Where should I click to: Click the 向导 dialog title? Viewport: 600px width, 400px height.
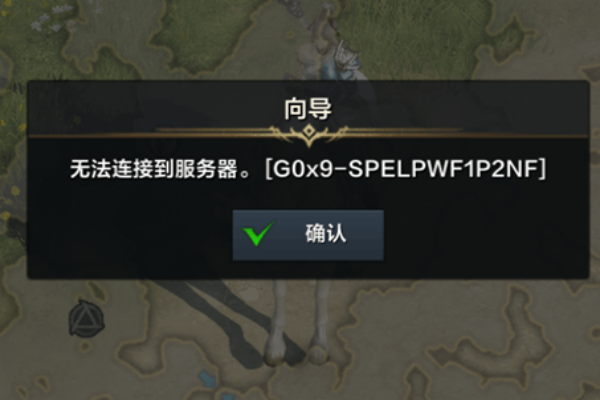click(x=308, y=109)
